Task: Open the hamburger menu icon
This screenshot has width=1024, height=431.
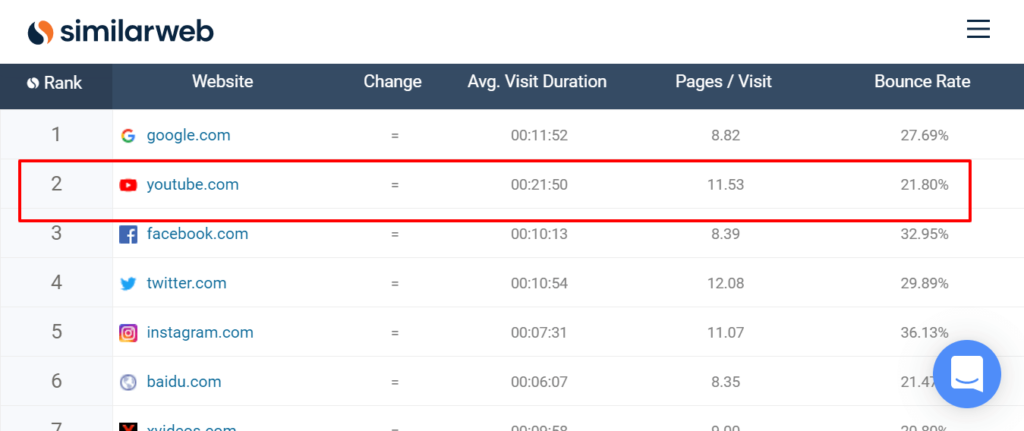Action: 977,29
